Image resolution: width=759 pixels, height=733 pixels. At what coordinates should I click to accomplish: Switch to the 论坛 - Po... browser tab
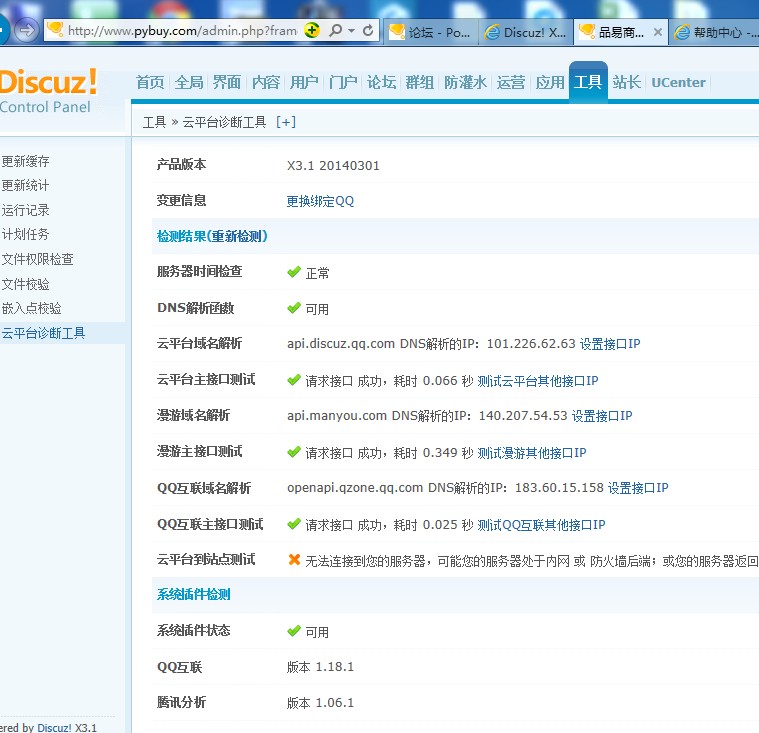pos(431,32)
